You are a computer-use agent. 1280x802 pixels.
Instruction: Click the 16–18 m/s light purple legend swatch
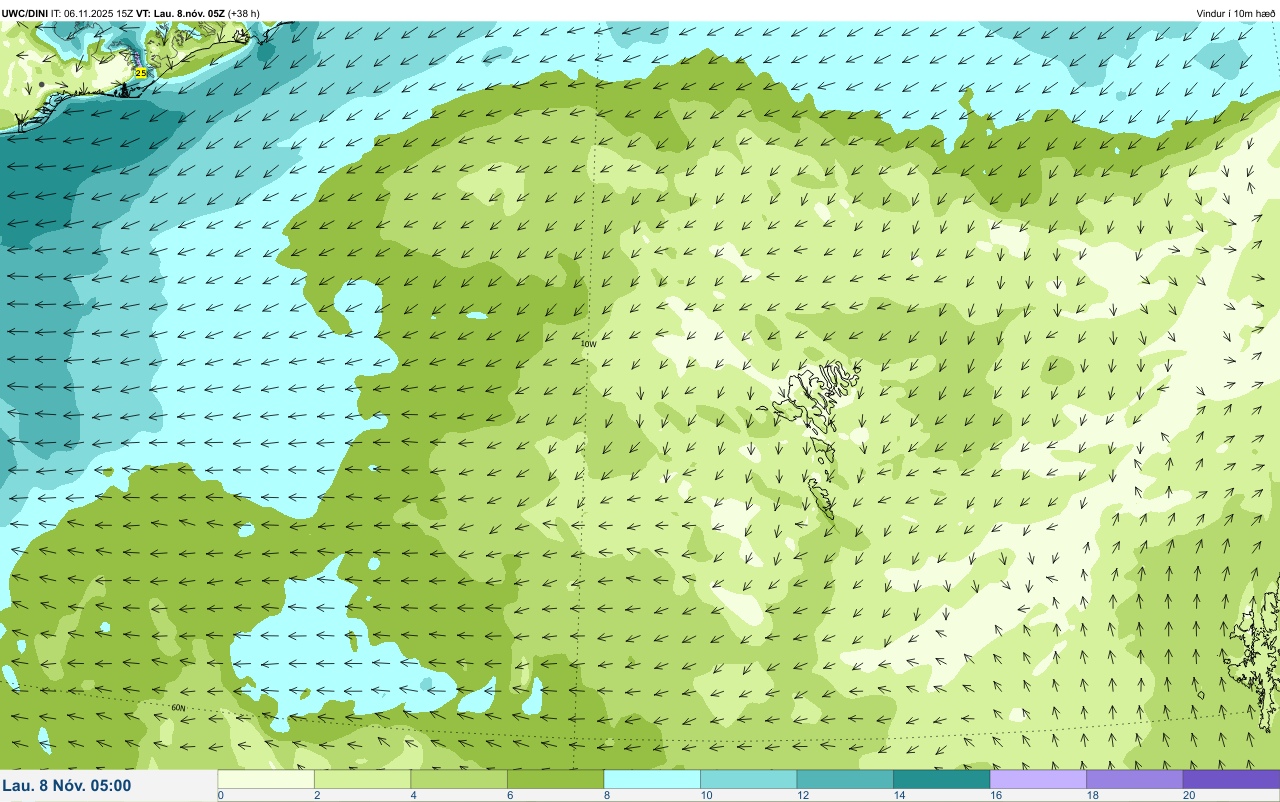coord(1038,779)
